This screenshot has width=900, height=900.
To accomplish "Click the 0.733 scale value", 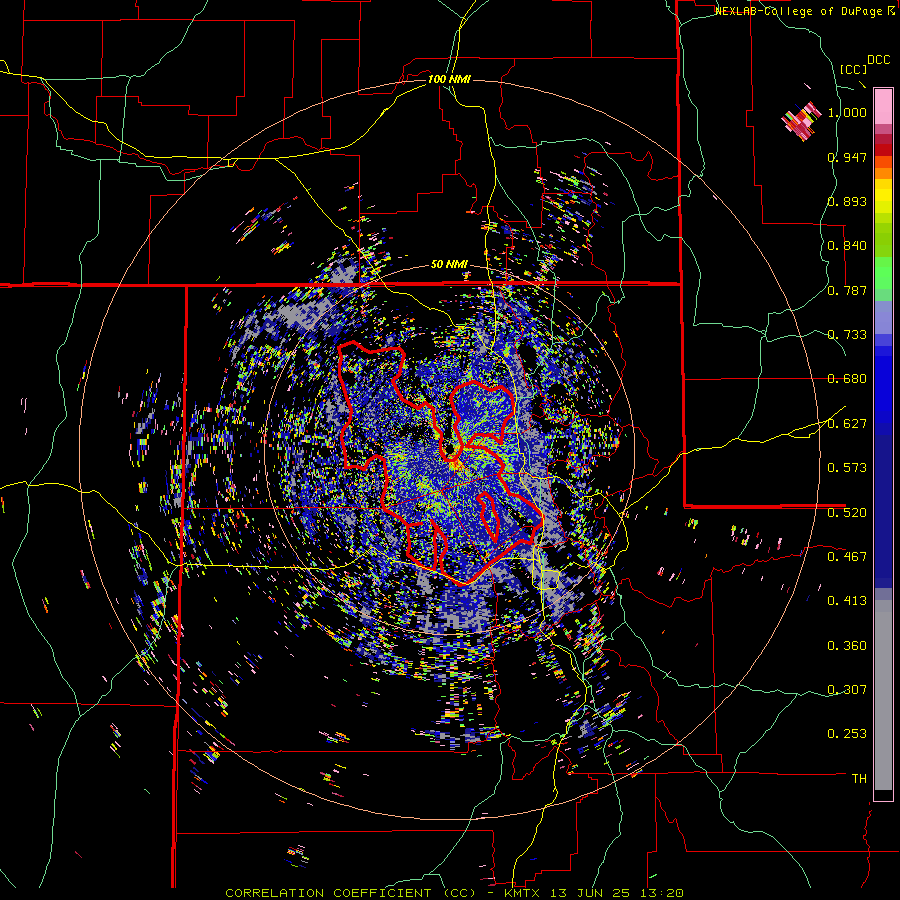I will pos(847,335).
